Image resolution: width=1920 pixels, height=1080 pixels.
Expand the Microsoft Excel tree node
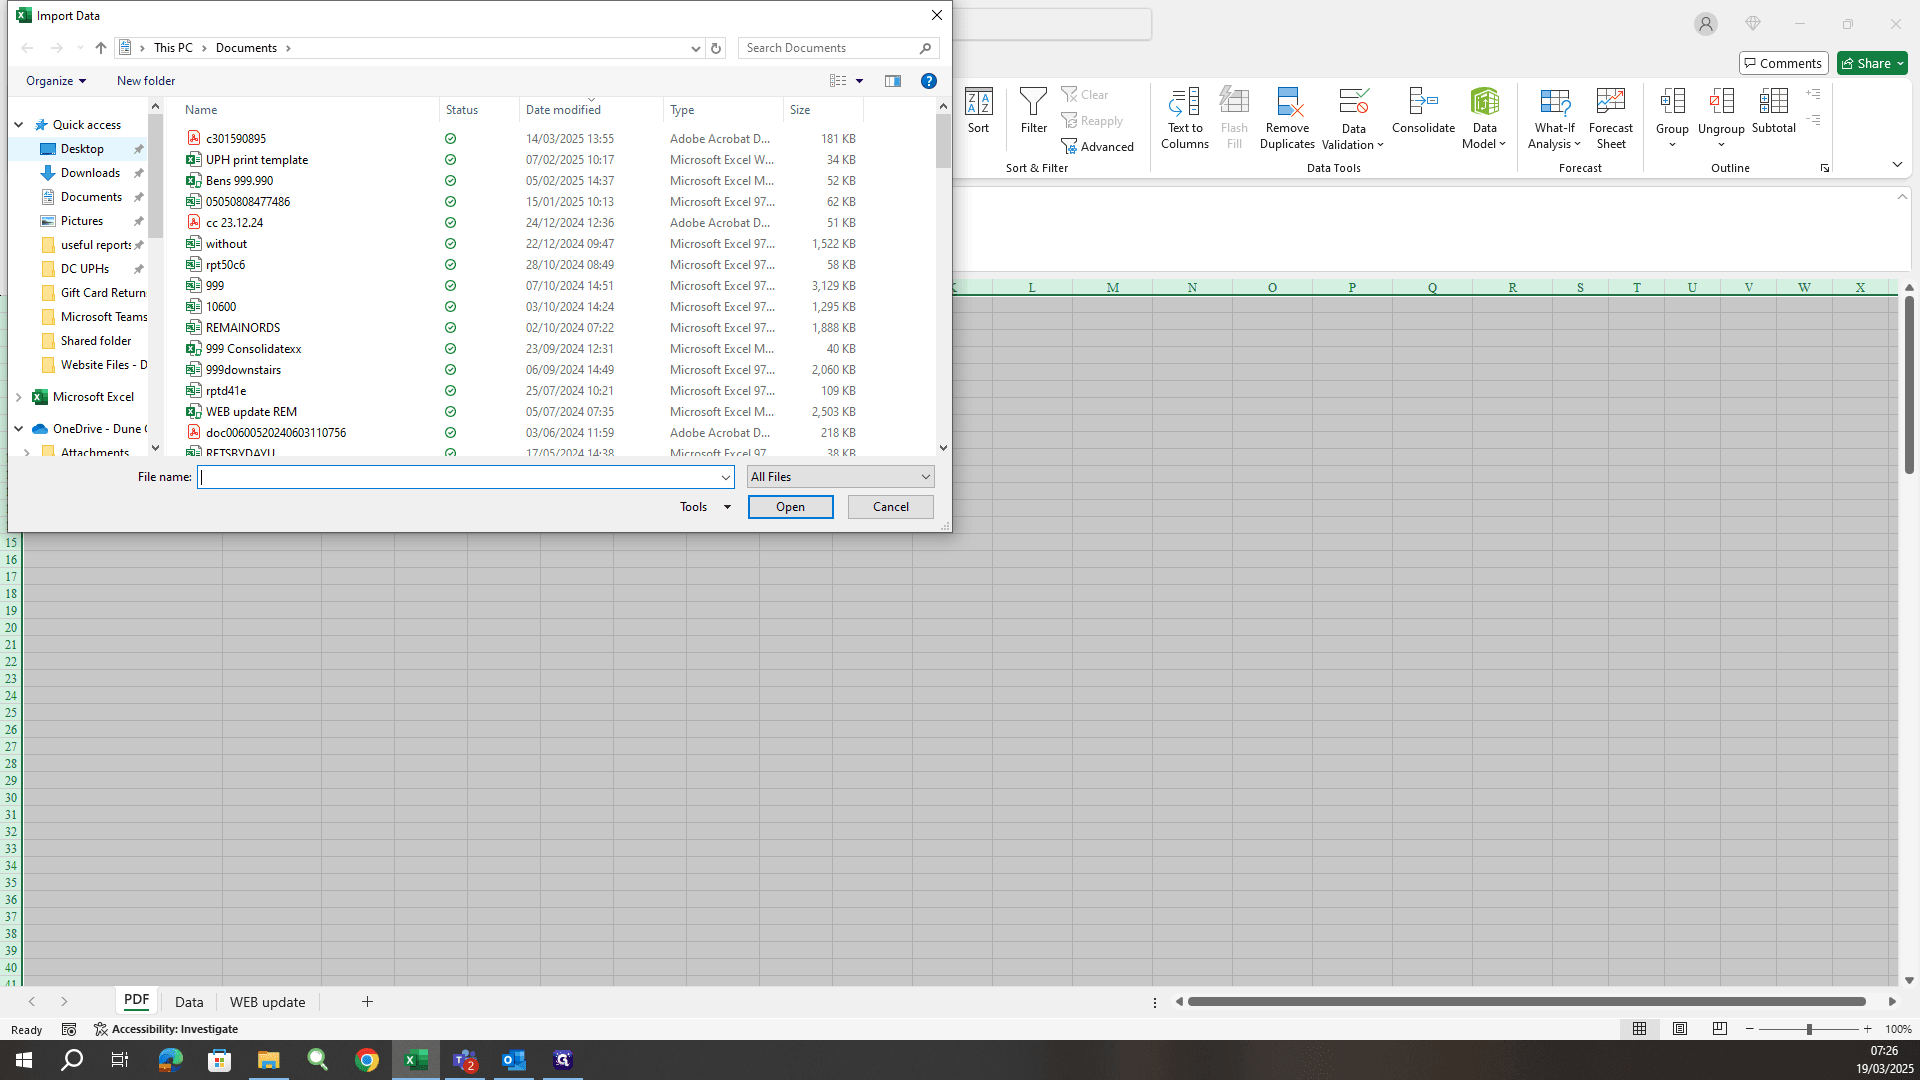[x=18, y=397]
